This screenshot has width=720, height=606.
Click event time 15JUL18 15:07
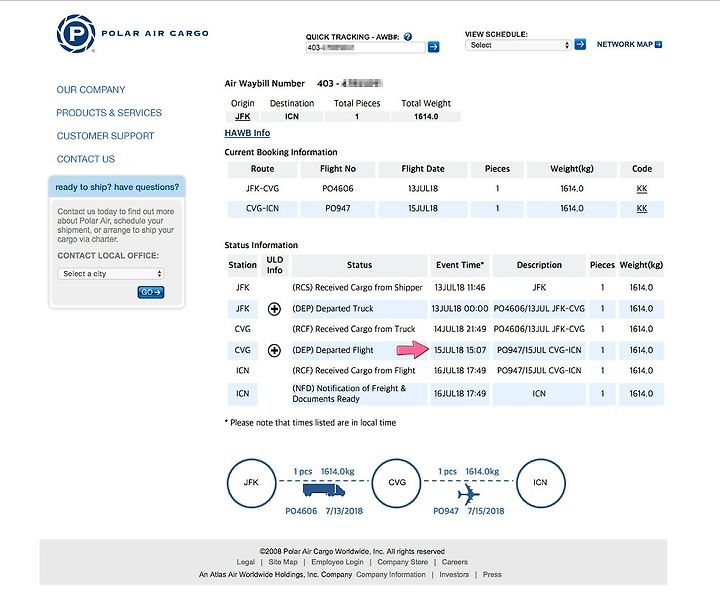[x=460, y=350]
